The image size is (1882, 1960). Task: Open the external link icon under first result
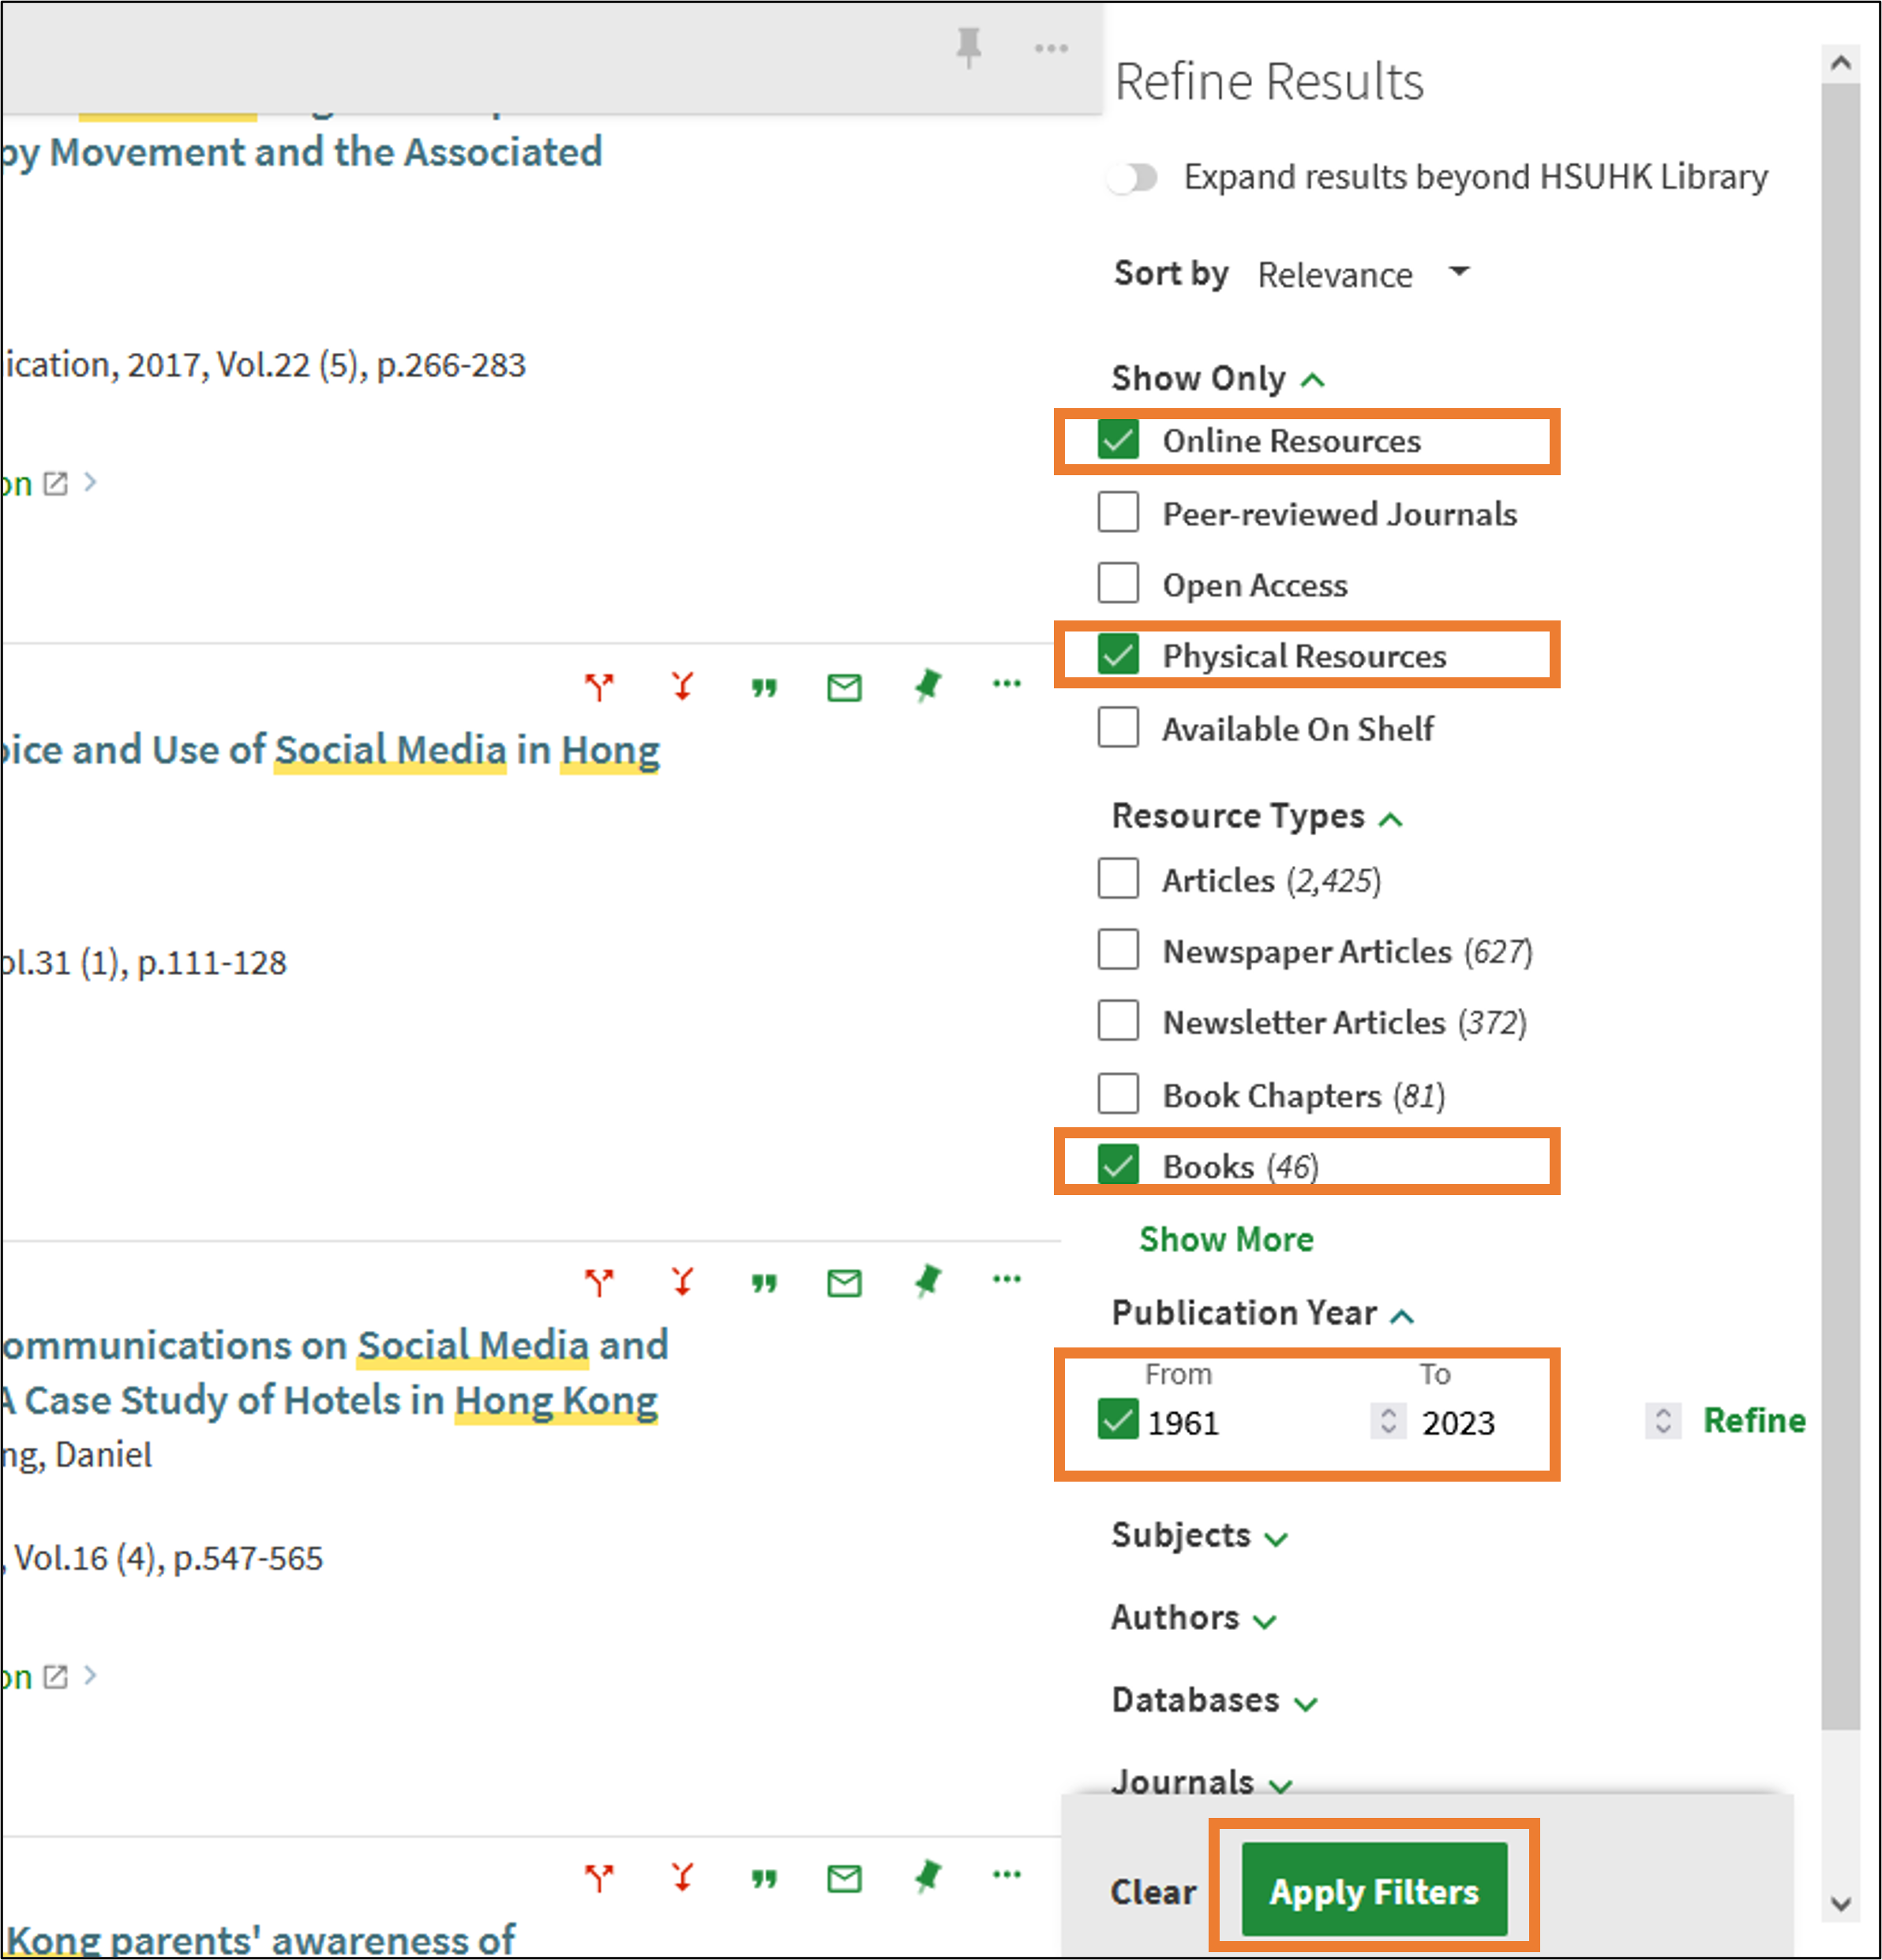click(57, 483)
